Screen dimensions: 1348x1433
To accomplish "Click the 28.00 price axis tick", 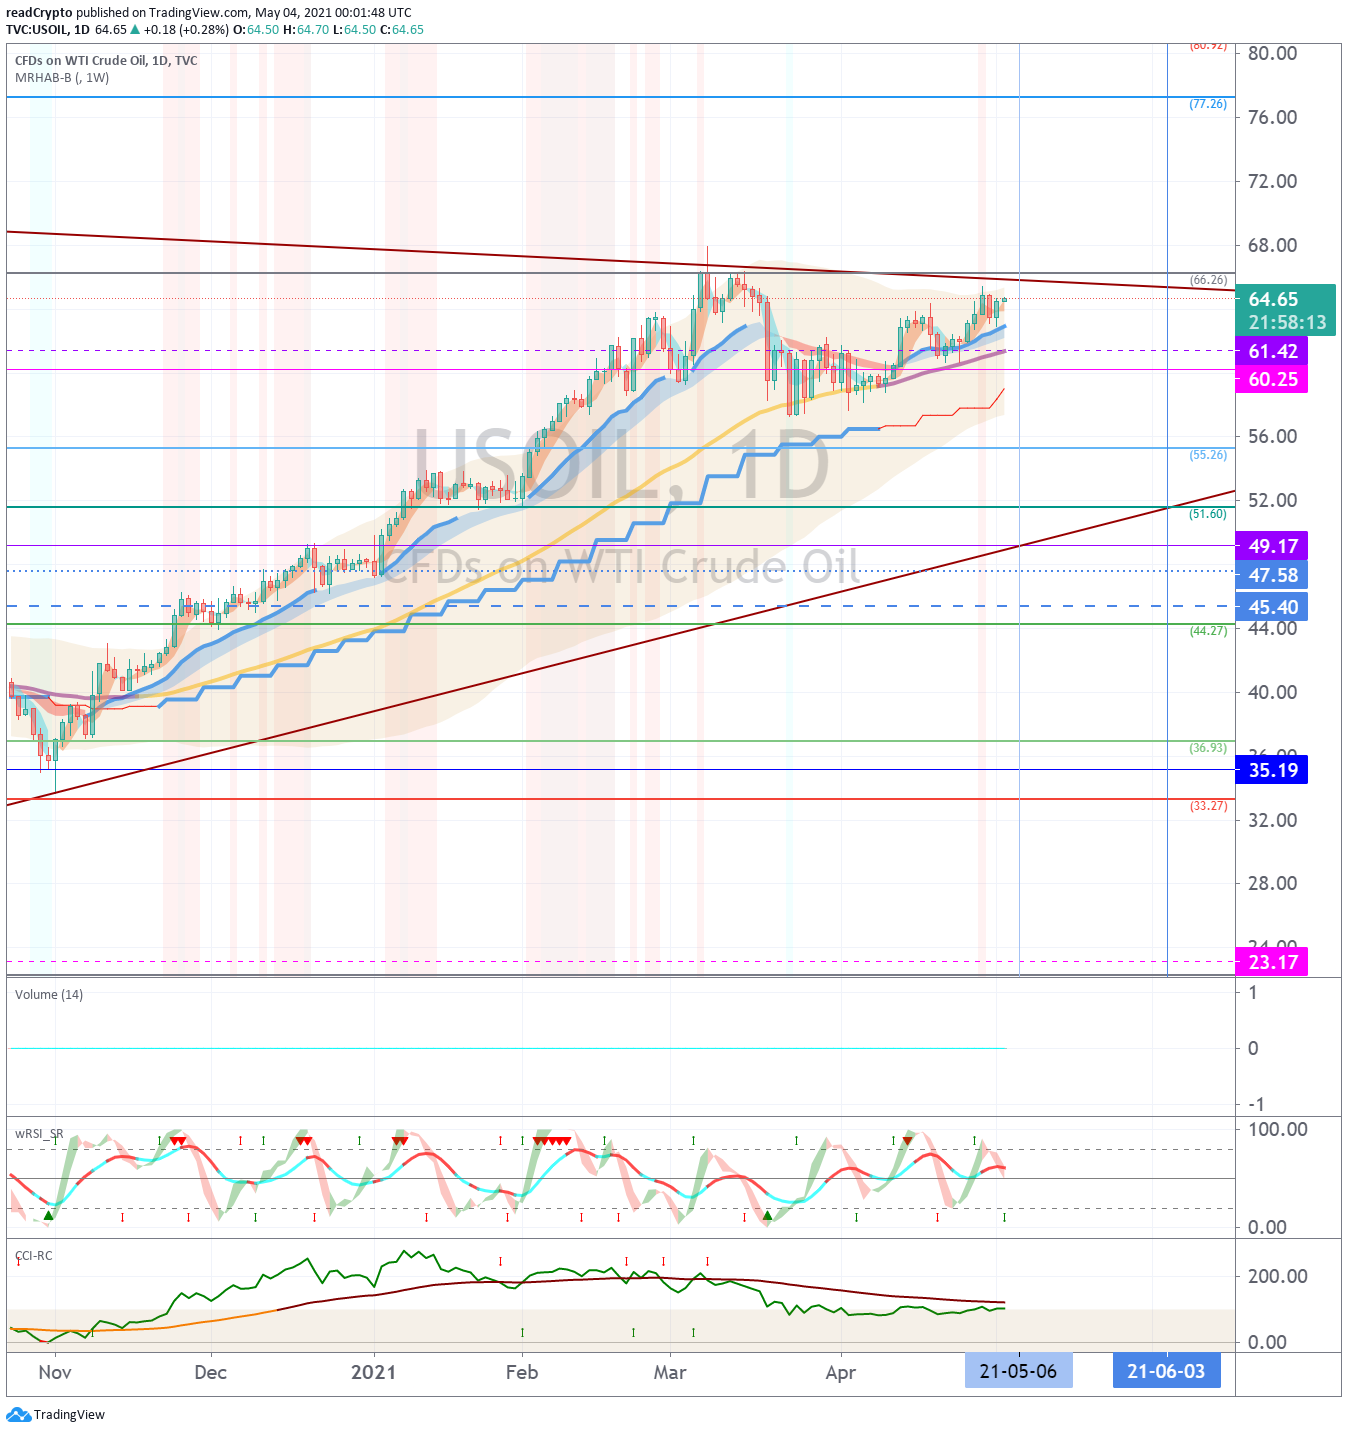I will pyautogui.click(x=1272, y=884).
